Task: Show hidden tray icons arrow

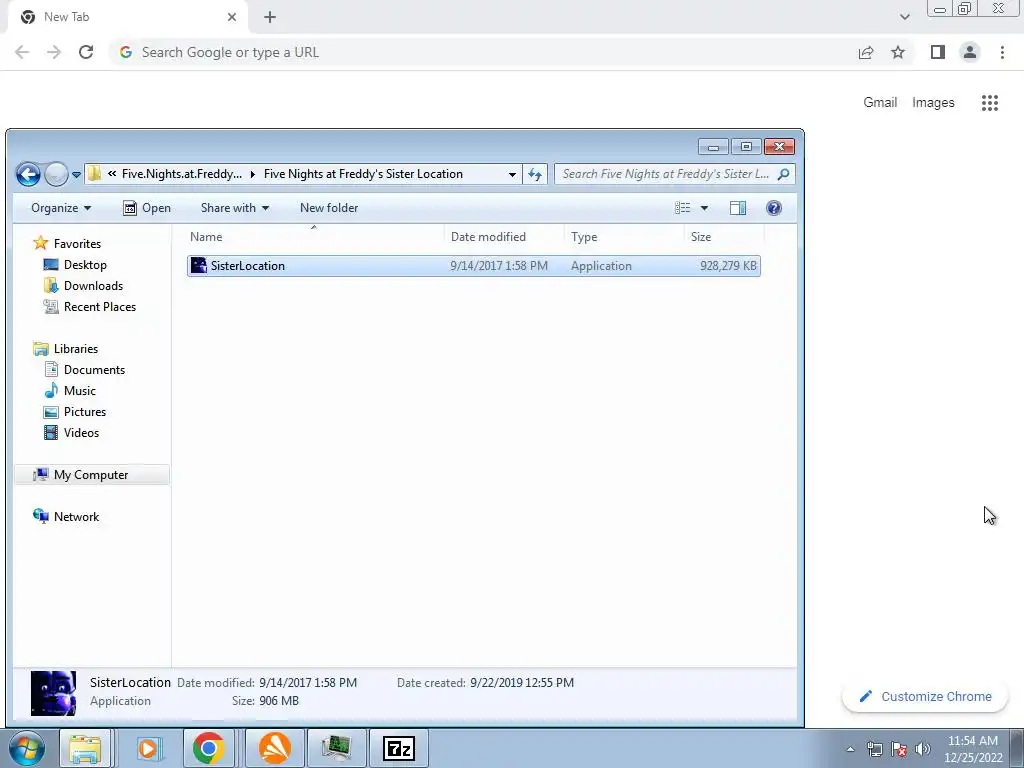Action: click(850, 749)
